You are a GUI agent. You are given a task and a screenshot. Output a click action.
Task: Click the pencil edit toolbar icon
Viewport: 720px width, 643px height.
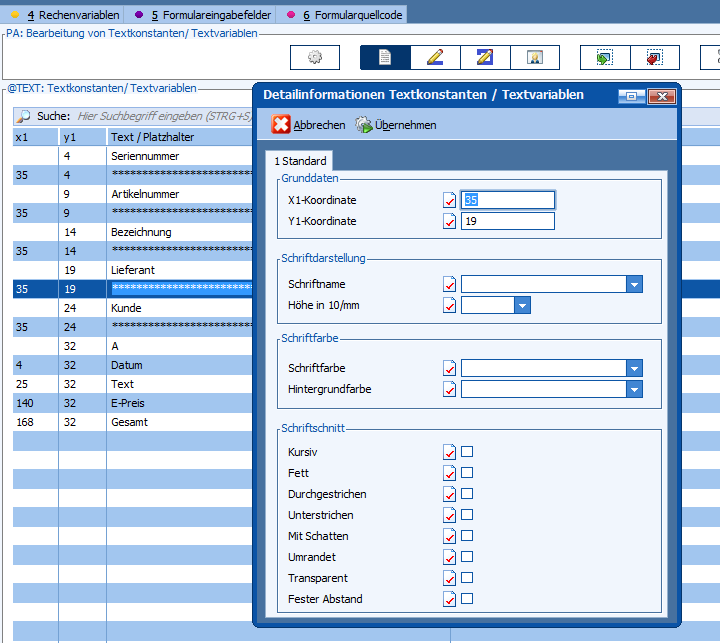[x=435, y=58]
